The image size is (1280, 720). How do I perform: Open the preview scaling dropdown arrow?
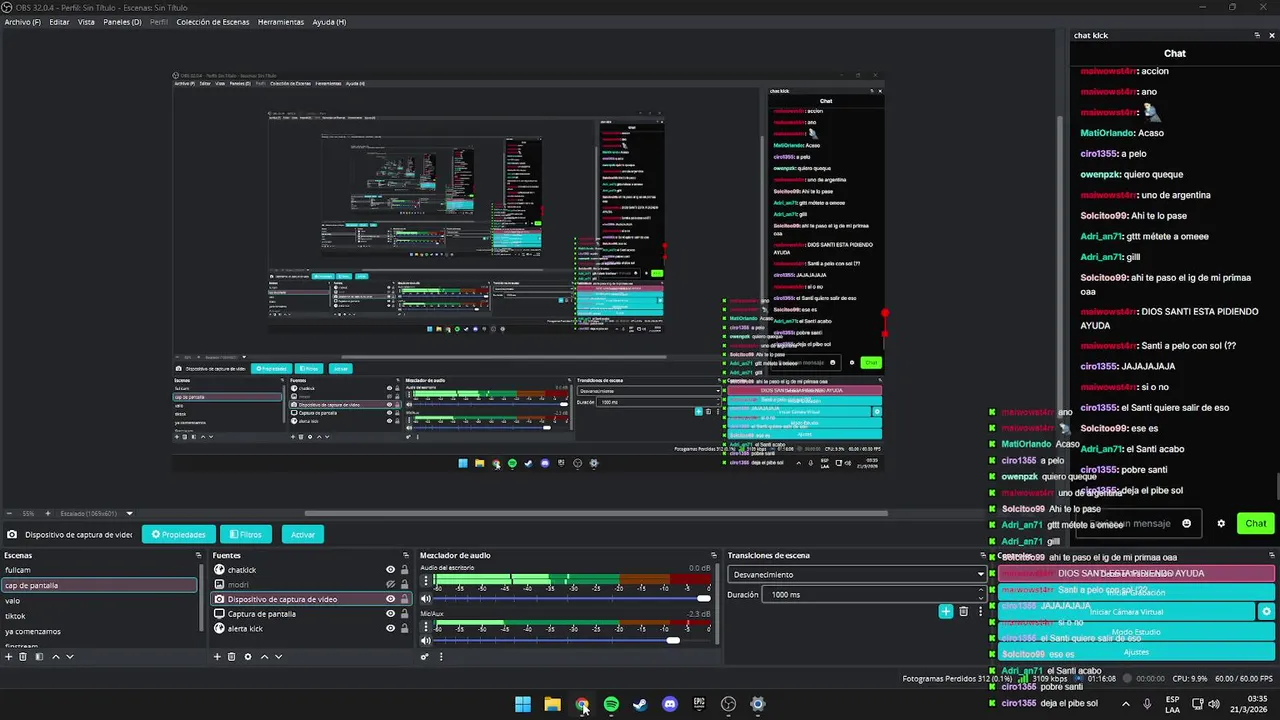[x=129, y=513]
